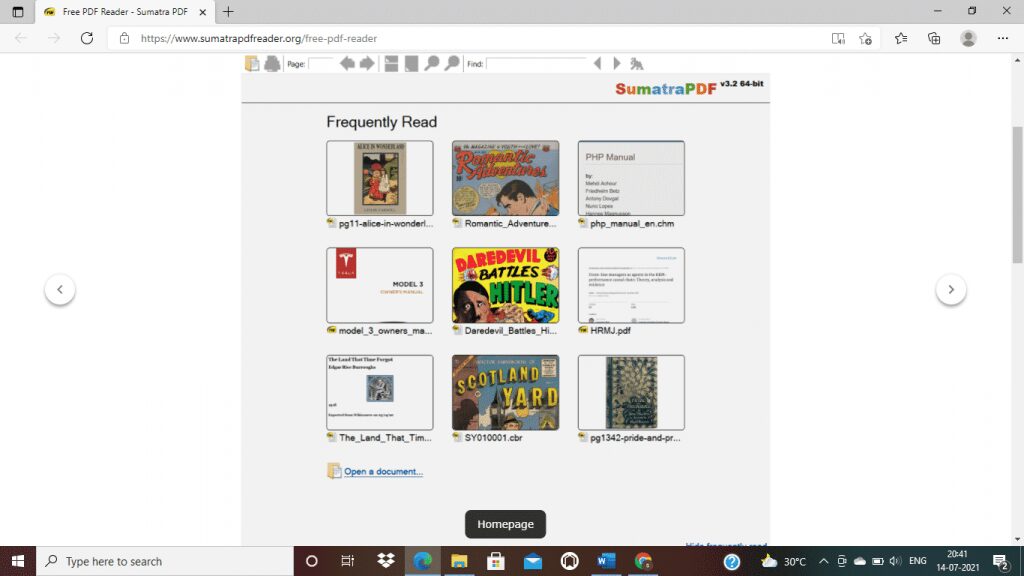
Task: Click the Find Next arrow
Action: point(616,63)
